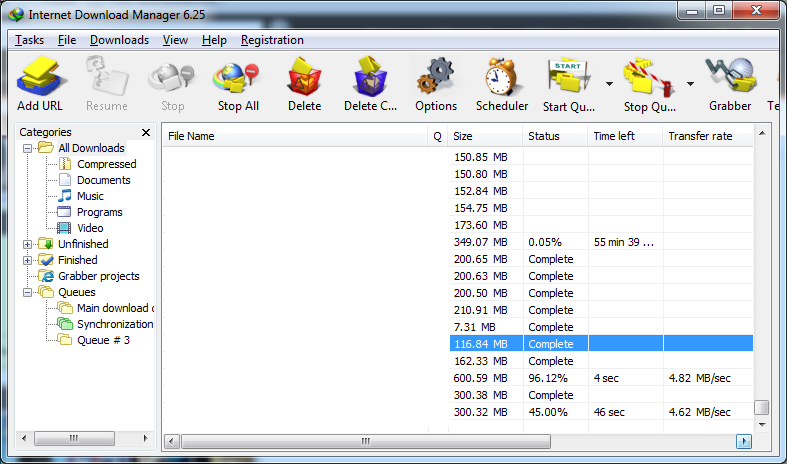Click the Delete toolbar icon
The image size is (787, 464).
304,77
